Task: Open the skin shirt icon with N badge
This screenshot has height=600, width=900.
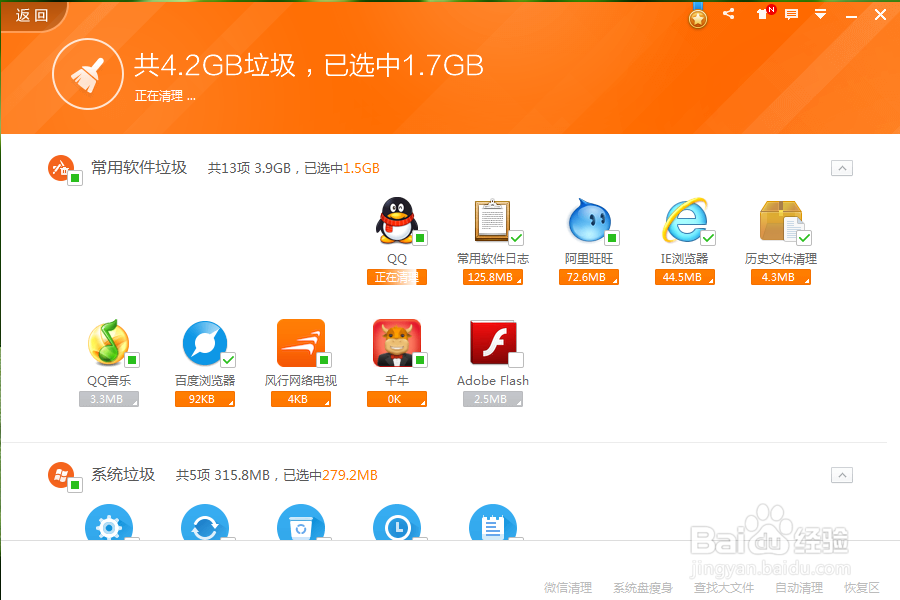Action: (x=763, y=13)
